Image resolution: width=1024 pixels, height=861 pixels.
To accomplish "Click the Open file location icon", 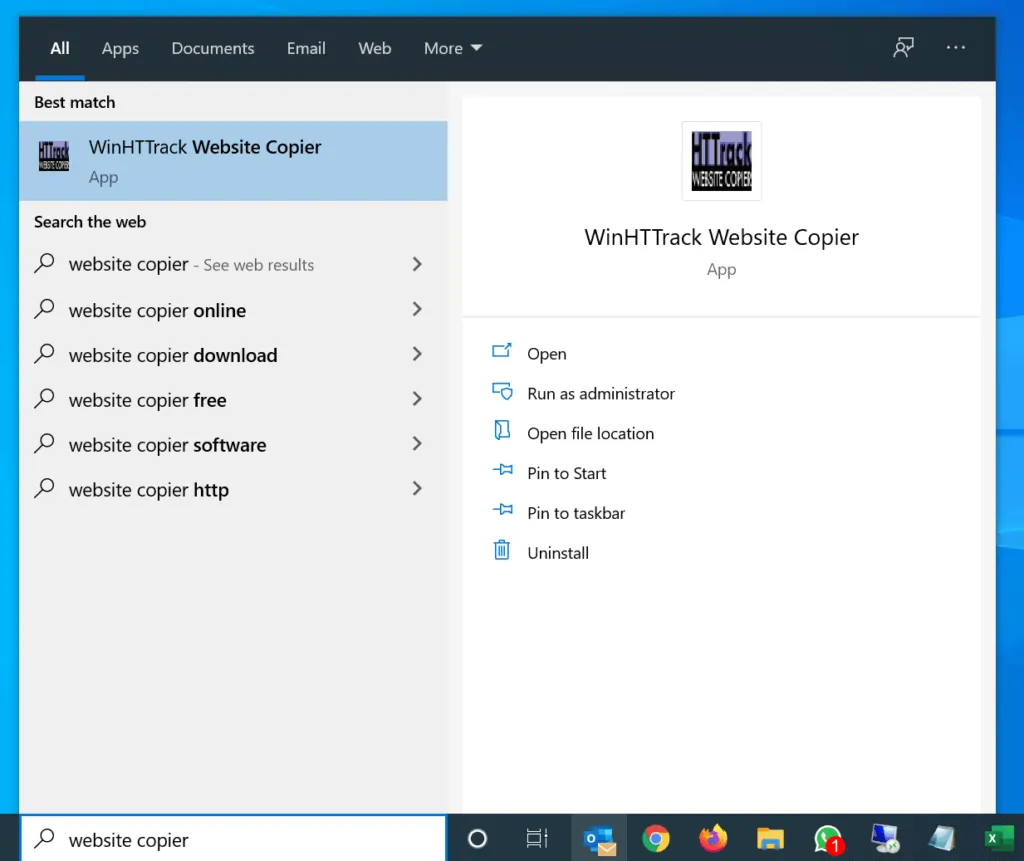I will [502, 430].
